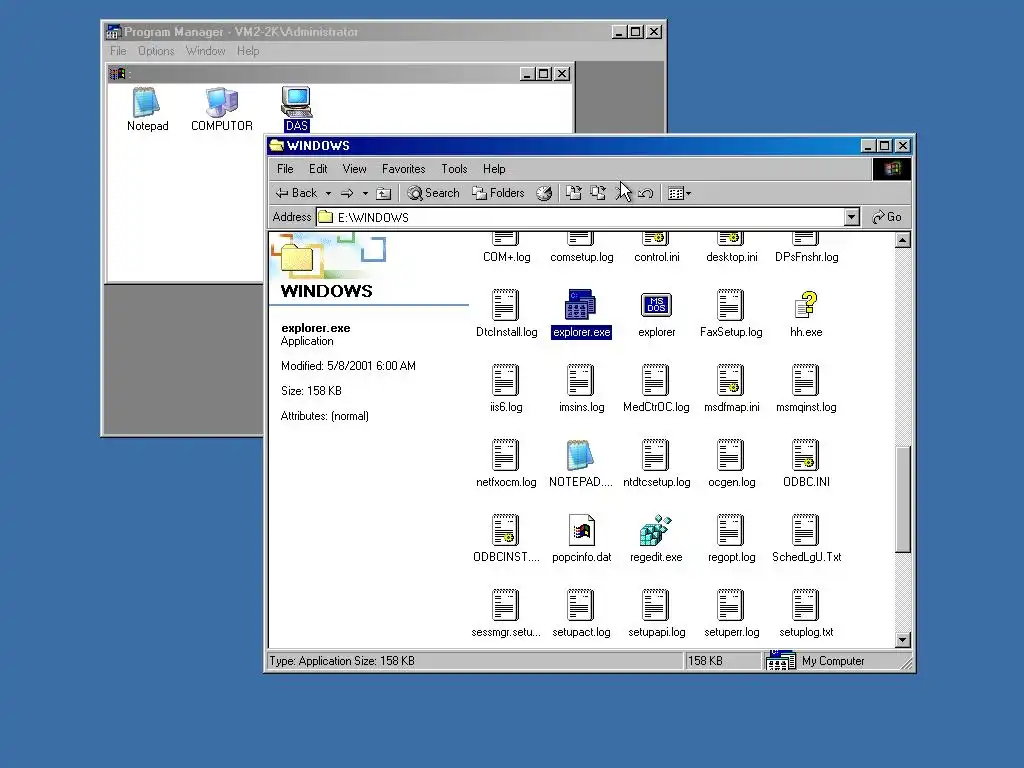Screen dimensions: 1024x768
Task: Select the COM+.log file name
Action: pyautogui.click(x=506, y=257)
